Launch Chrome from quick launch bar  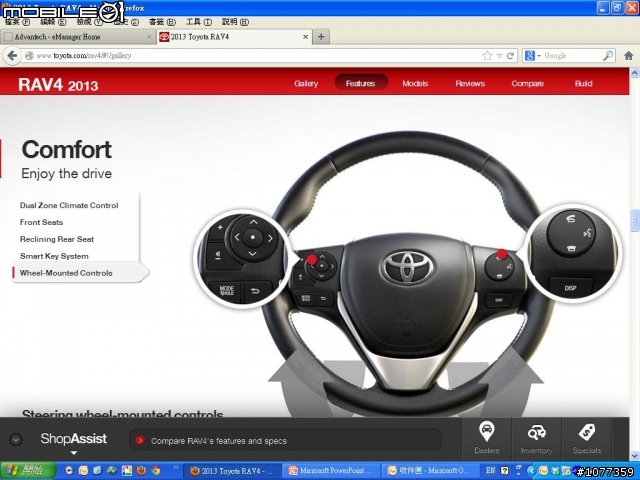[156, 471]
